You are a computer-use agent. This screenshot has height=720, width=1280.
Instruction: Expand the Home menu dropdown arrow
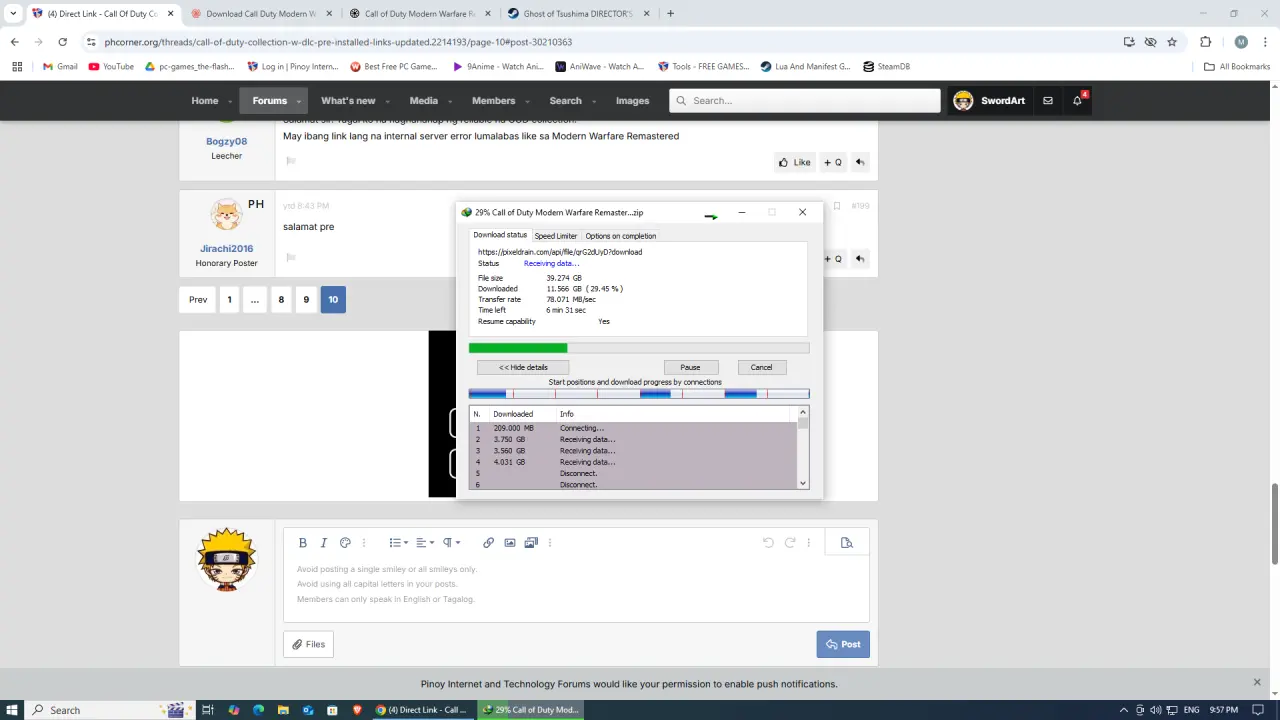point(230,101)
